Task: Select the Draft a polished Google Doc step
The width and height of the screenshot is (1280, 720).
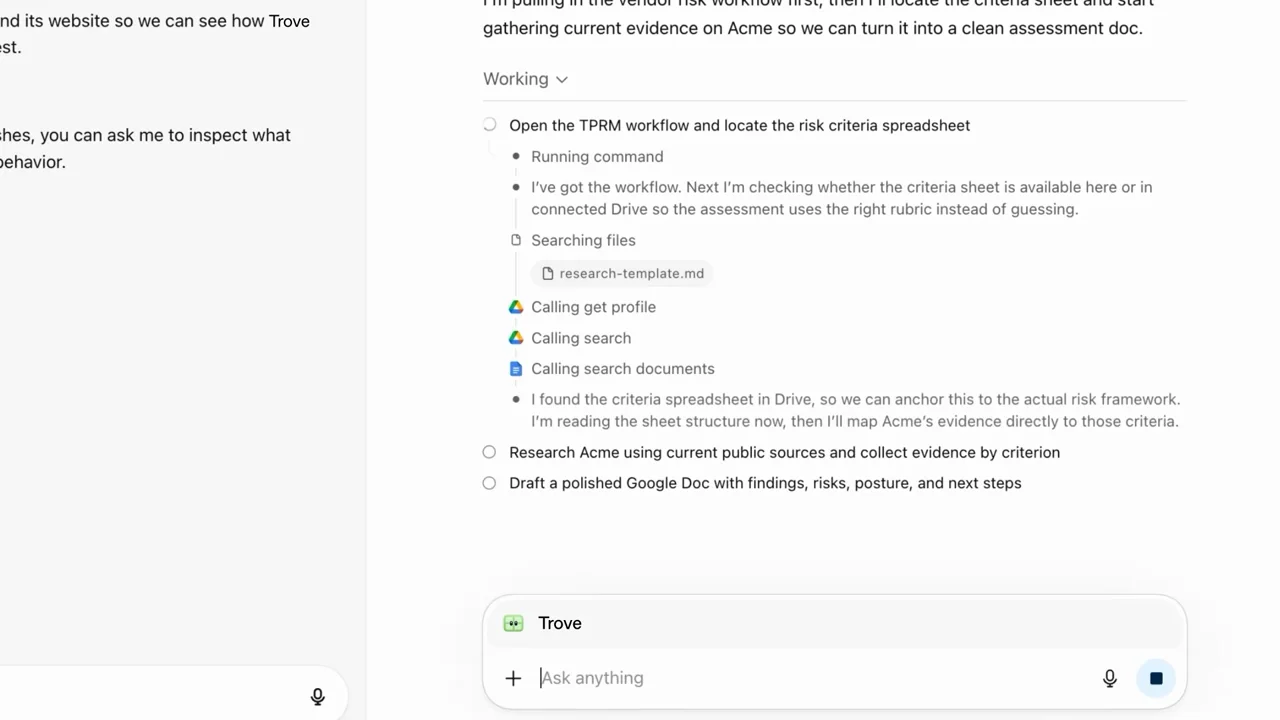Action: pos(765,483)
